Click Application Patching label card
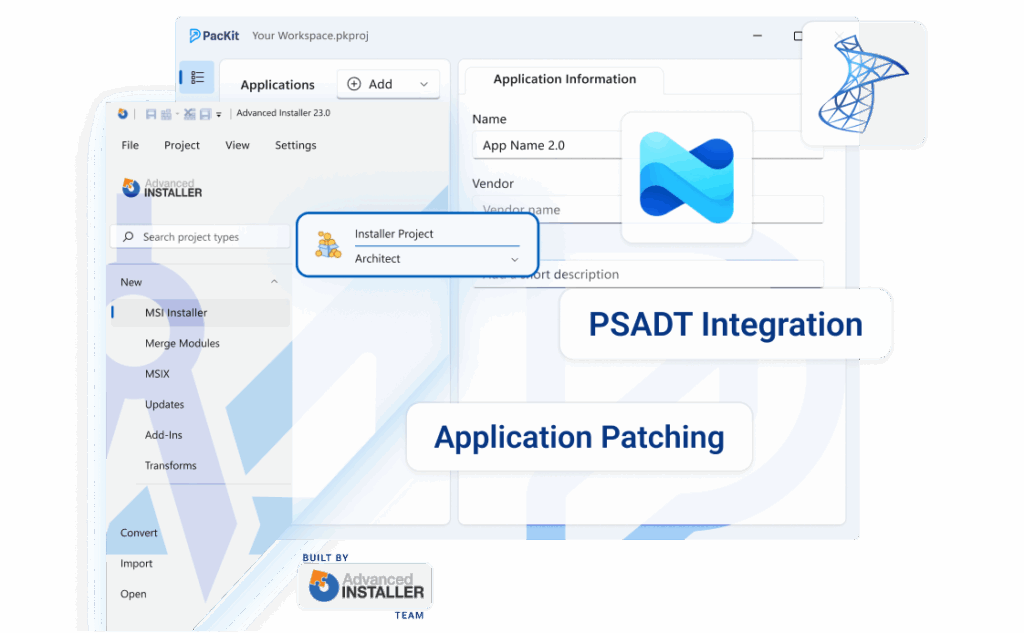The height and width of the screenshot is (633, 1024). coord(579,437)
